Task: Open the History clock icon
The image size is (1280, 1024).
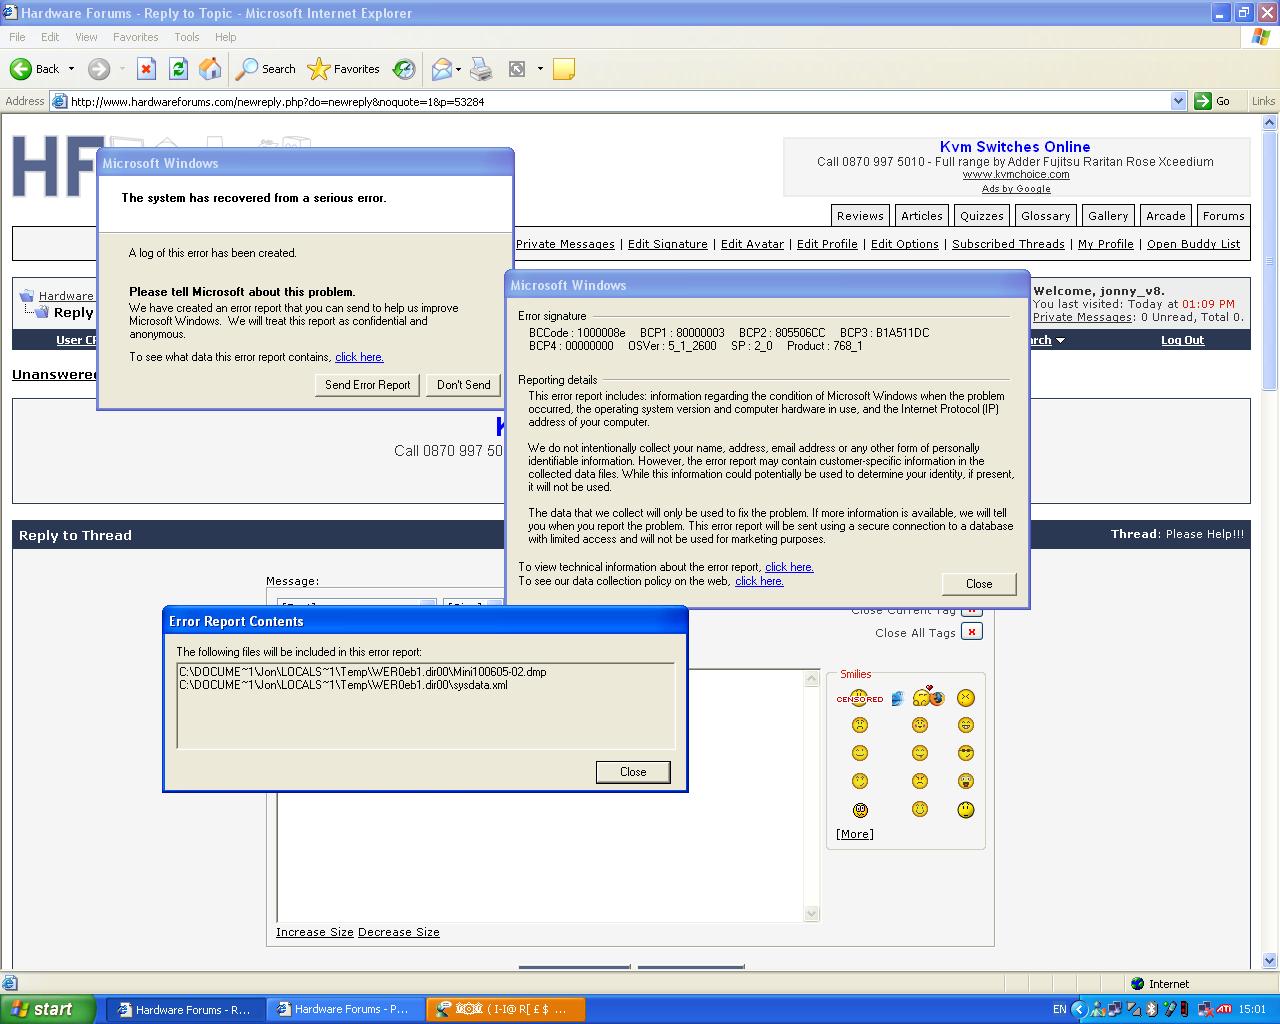Action: pyautogui.click(x=404, y=69)
